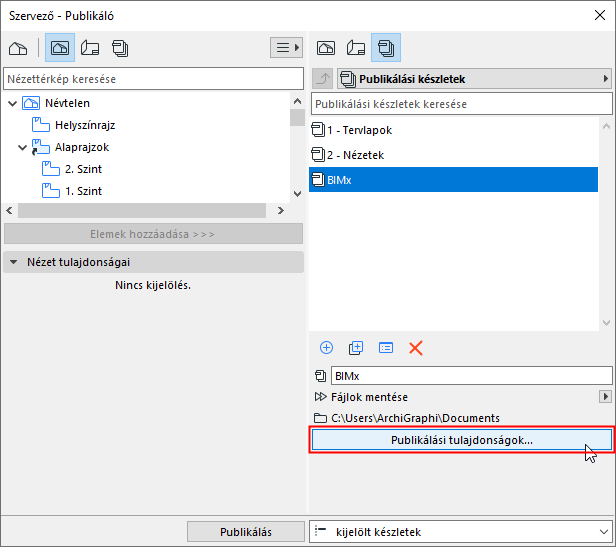Click scroll right arrow under view tree
The image size is (616, 547).
pos(280,211)
